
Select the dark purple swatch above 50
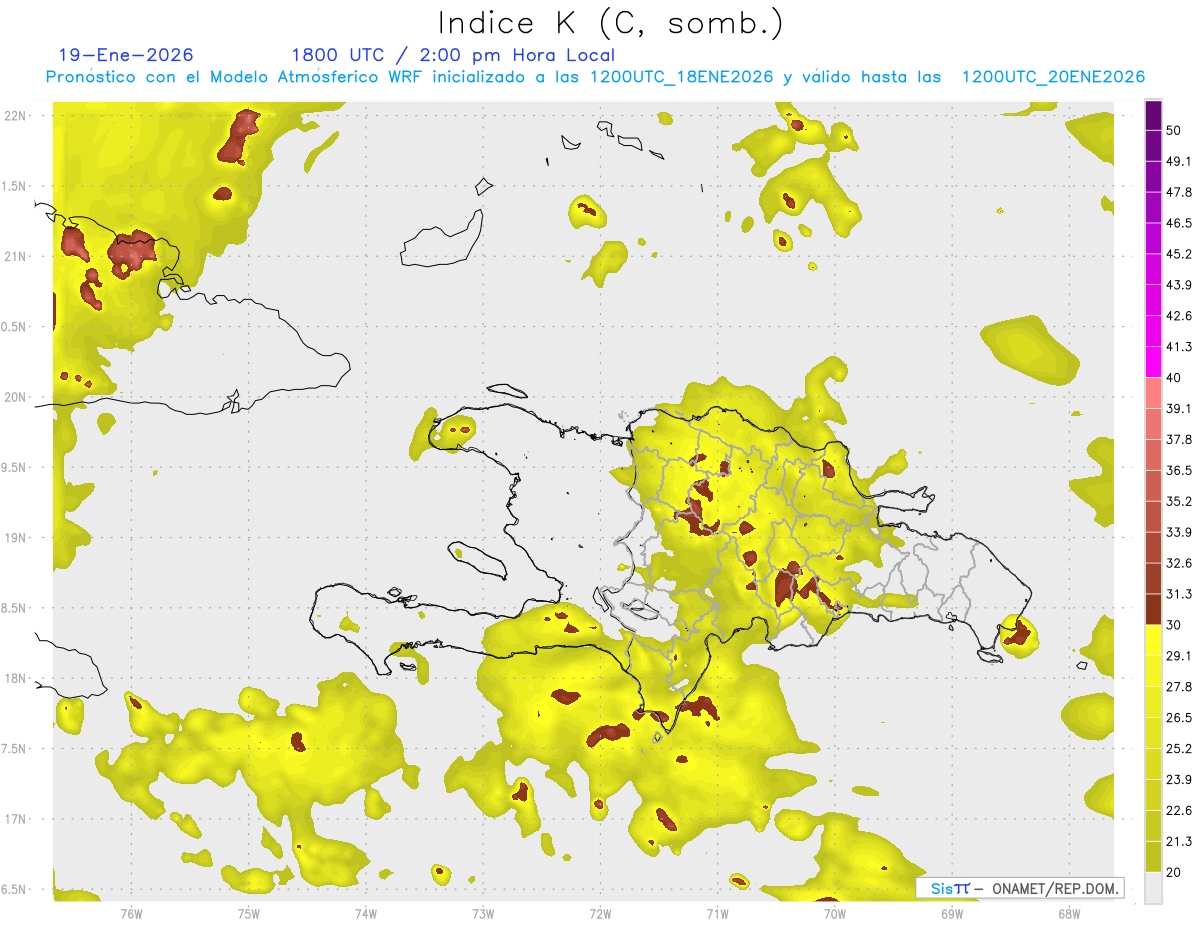1153,116
